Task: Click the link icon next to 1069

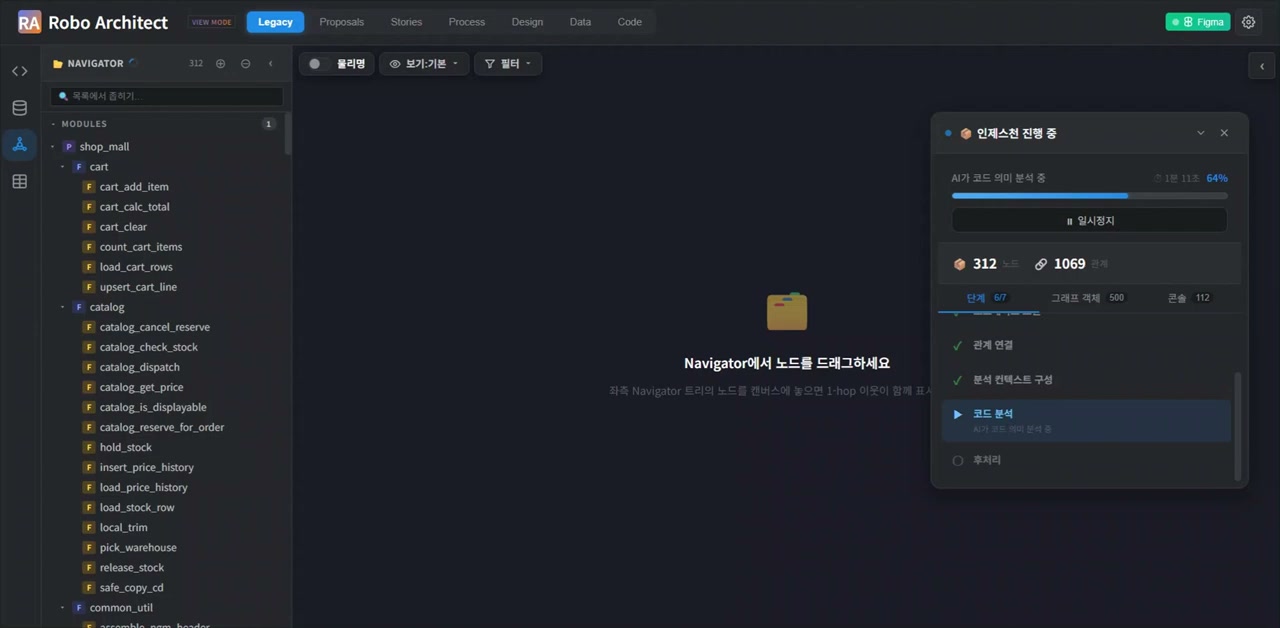Action: coord(1041,264)
